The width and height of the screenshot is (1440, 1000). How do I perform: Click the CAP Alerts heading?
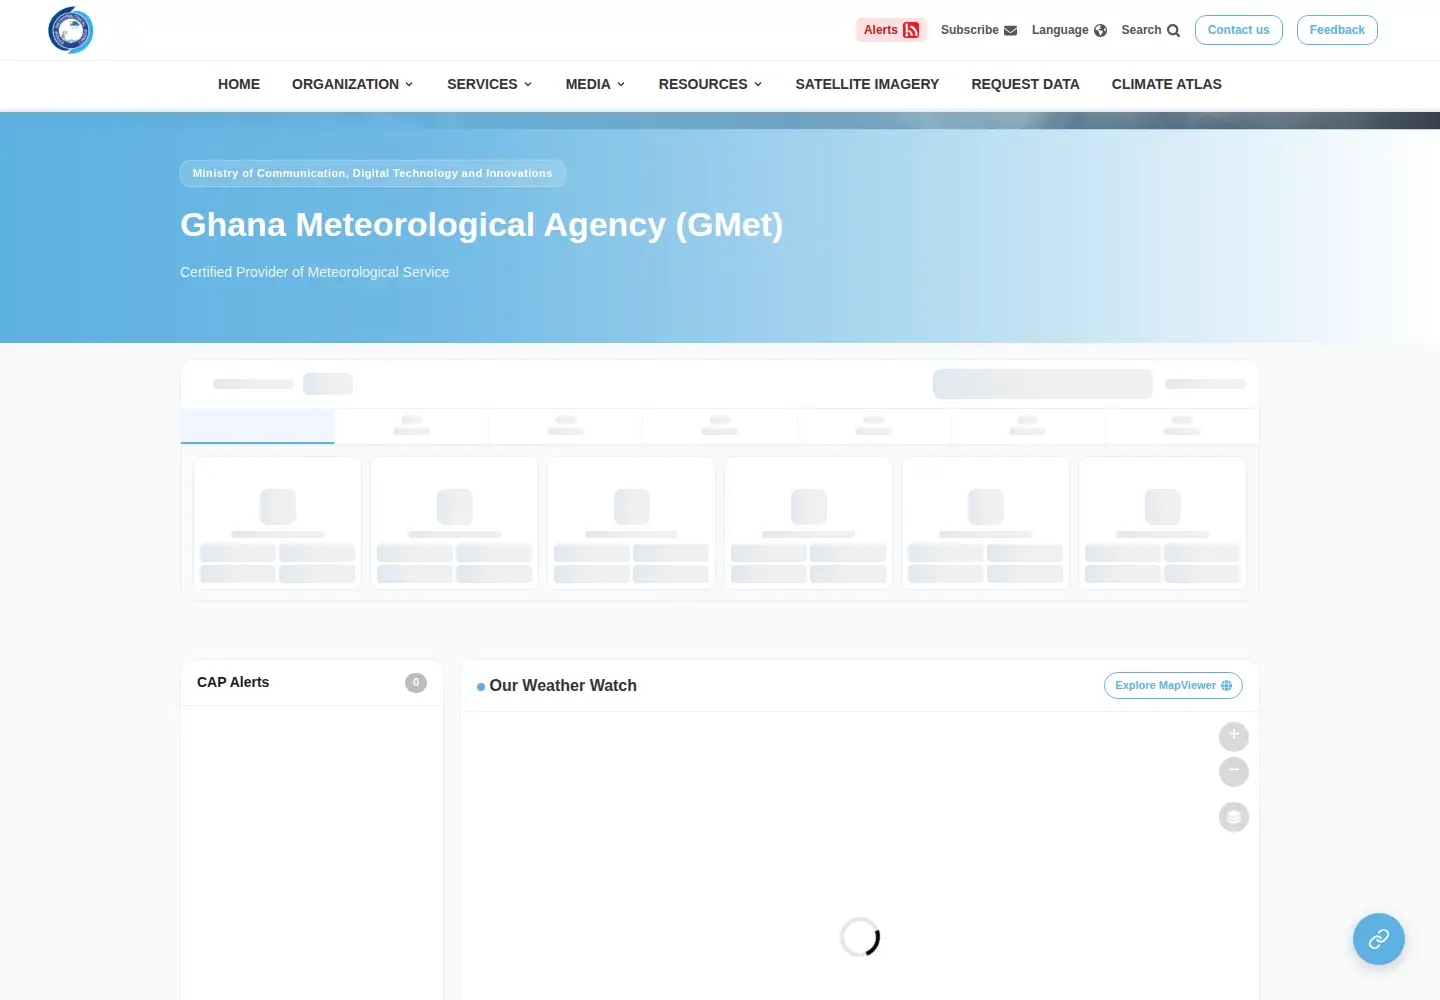click(233, 682)
